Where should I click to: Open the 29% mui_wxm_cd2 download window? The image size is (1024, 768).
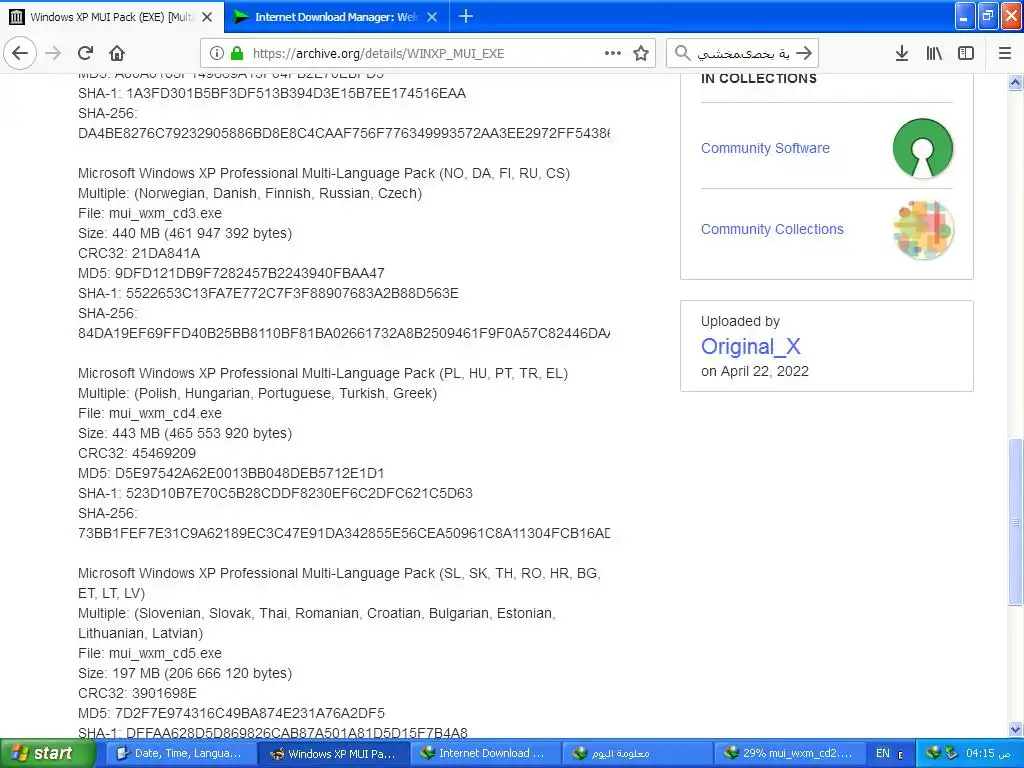(789, 754)
